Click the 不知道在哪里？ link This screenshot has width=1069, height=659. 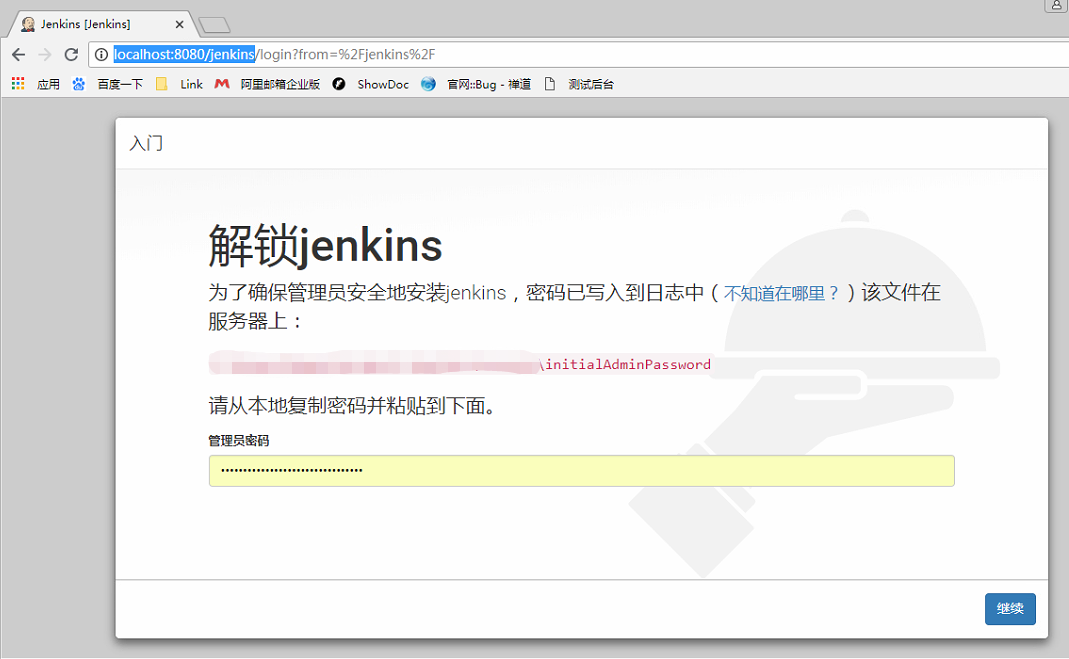[x=781, y=293]
